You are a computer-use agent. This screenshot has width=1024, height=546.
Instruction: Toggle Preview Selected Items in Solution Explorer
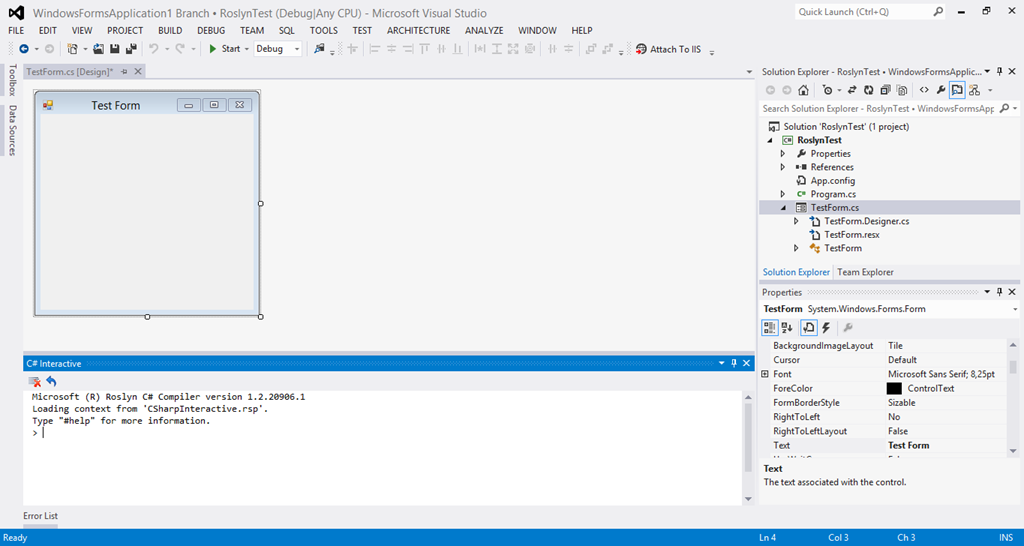pyautogui.click(x=957, y=90)
